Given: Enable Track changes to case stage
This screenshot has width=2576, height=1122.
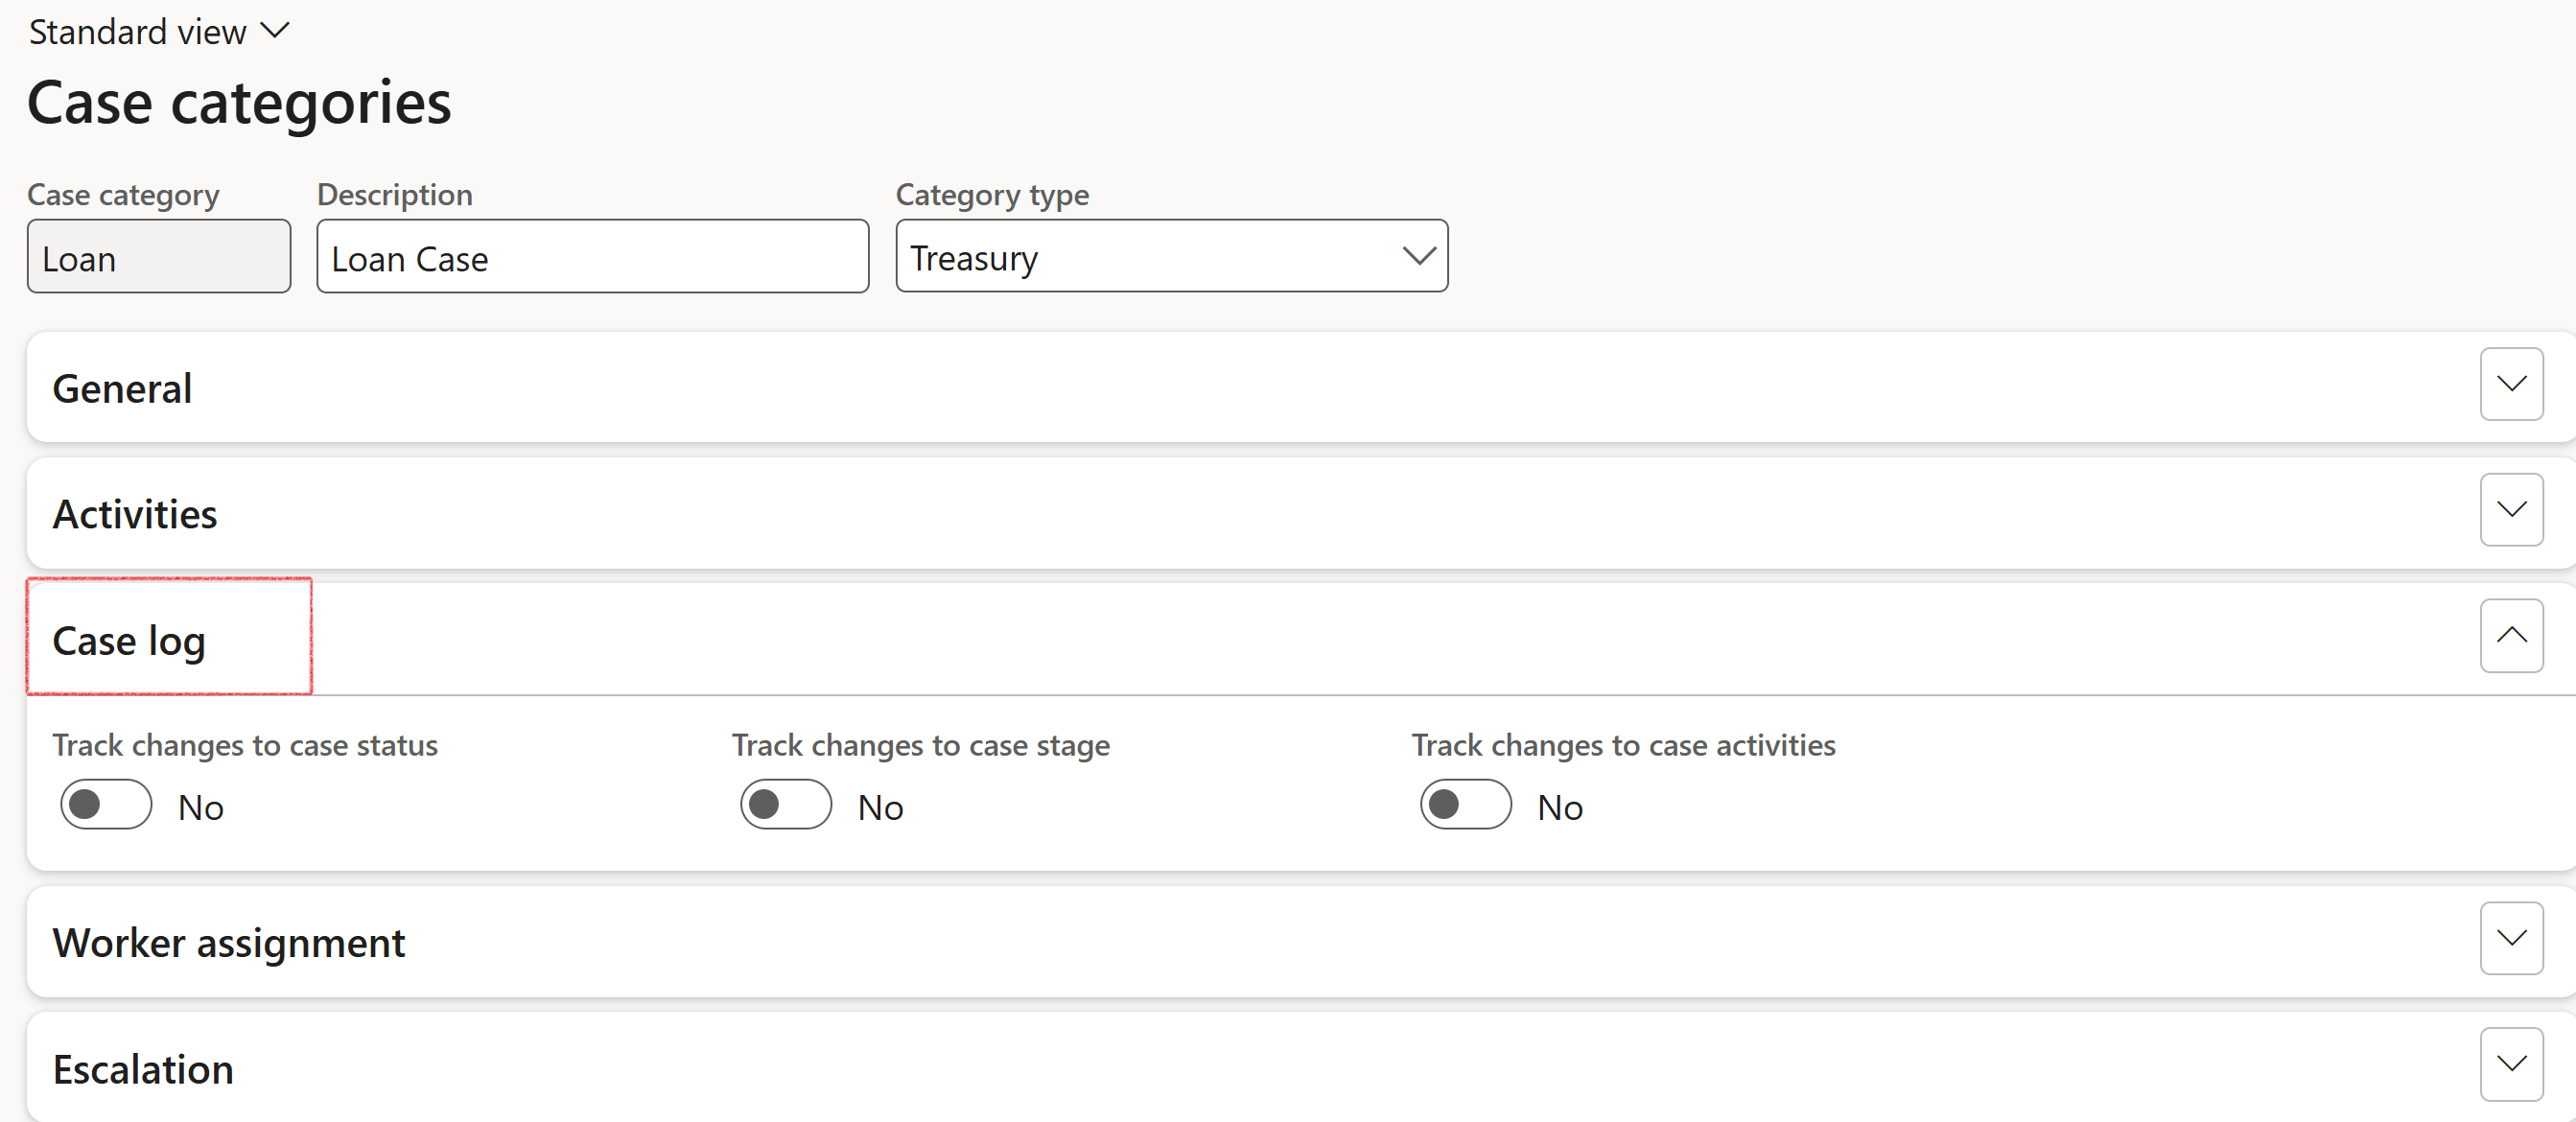Looking at the screenshot, I should [785, 805].
